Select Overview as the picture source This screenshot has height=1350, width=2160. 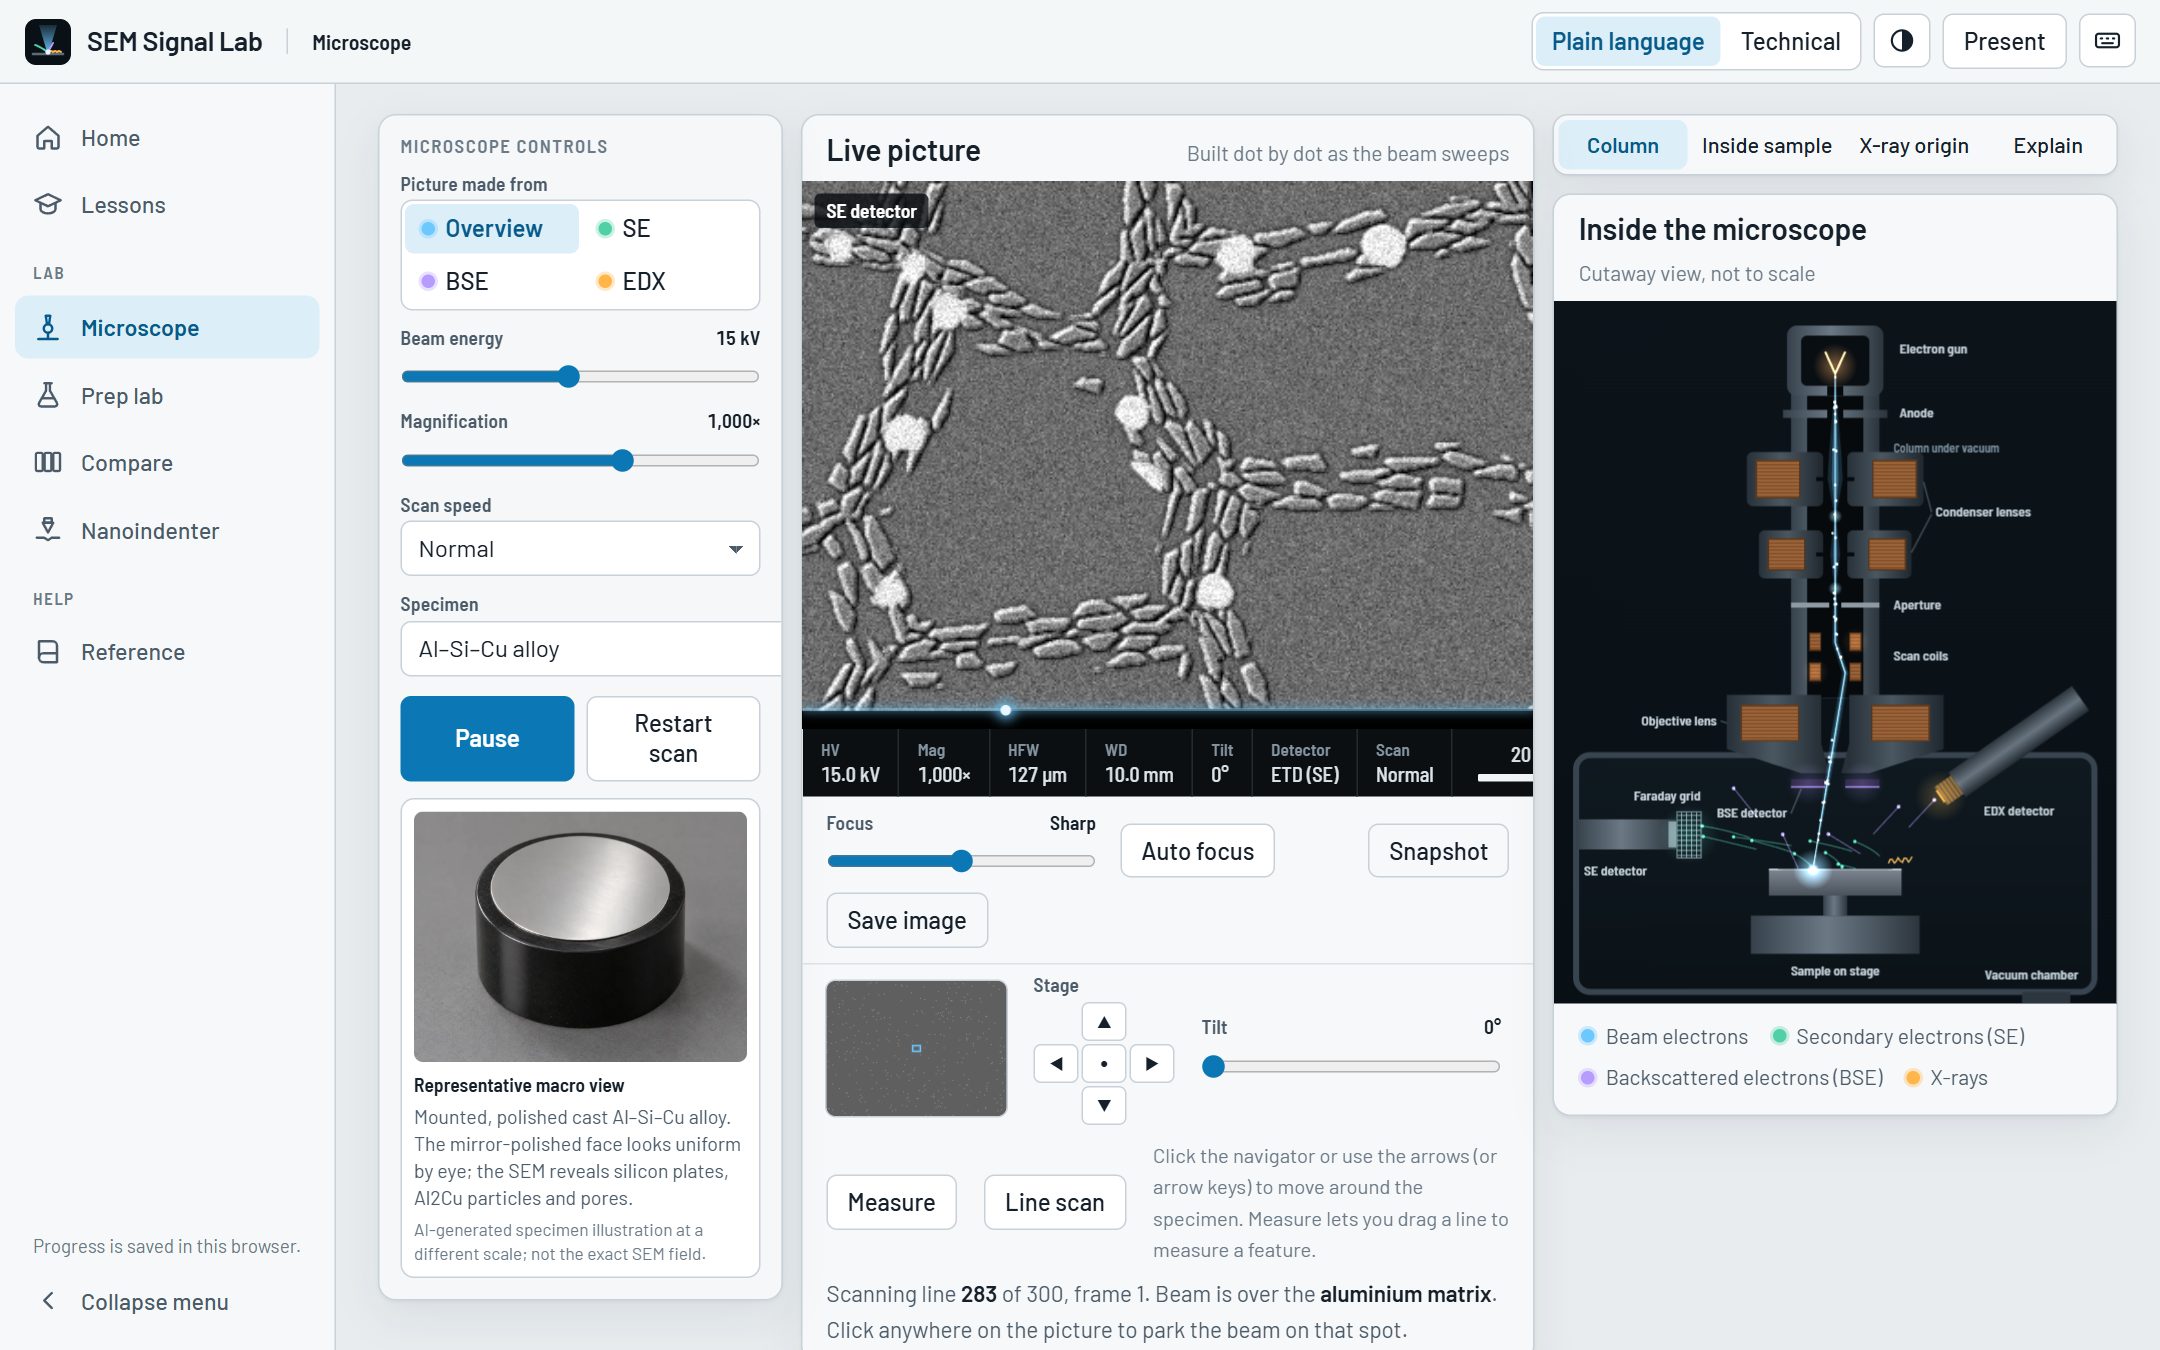[x=491, y=228]
